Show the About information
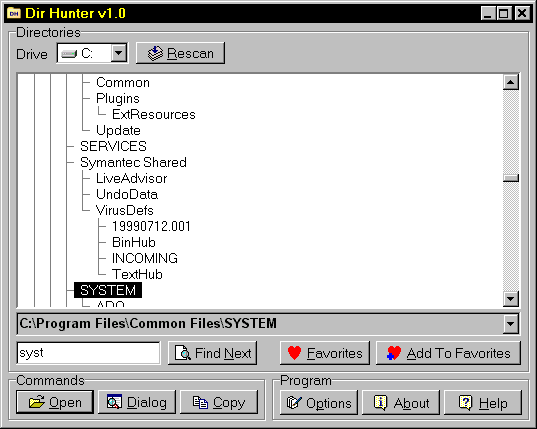This screenshot has height=429, width=537. (401, 403)
